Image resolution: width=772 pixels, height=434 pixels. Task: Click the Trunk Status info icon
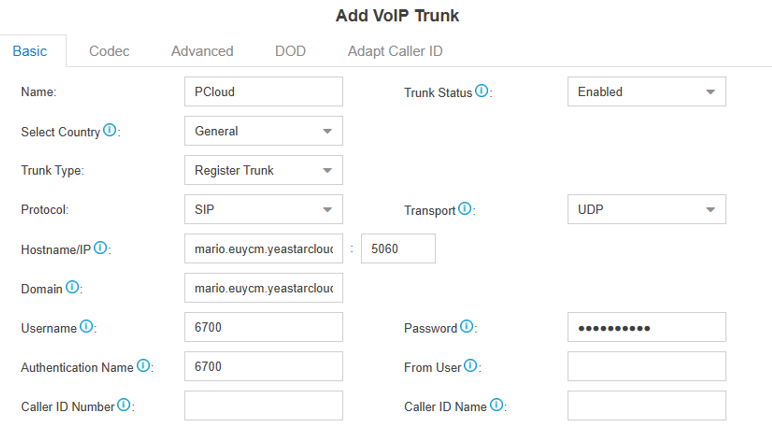coord(482,91)
